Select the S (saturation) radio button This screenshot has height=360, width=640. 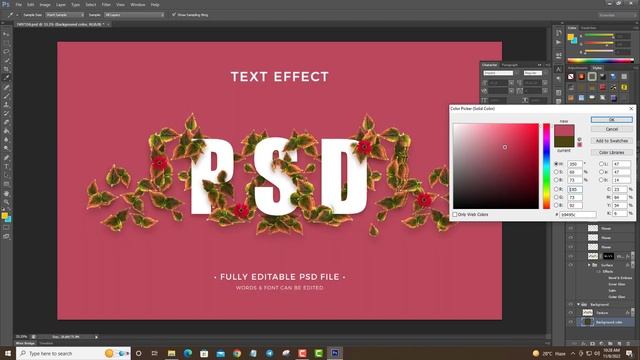pyautogui.click(x=556, y=172)
